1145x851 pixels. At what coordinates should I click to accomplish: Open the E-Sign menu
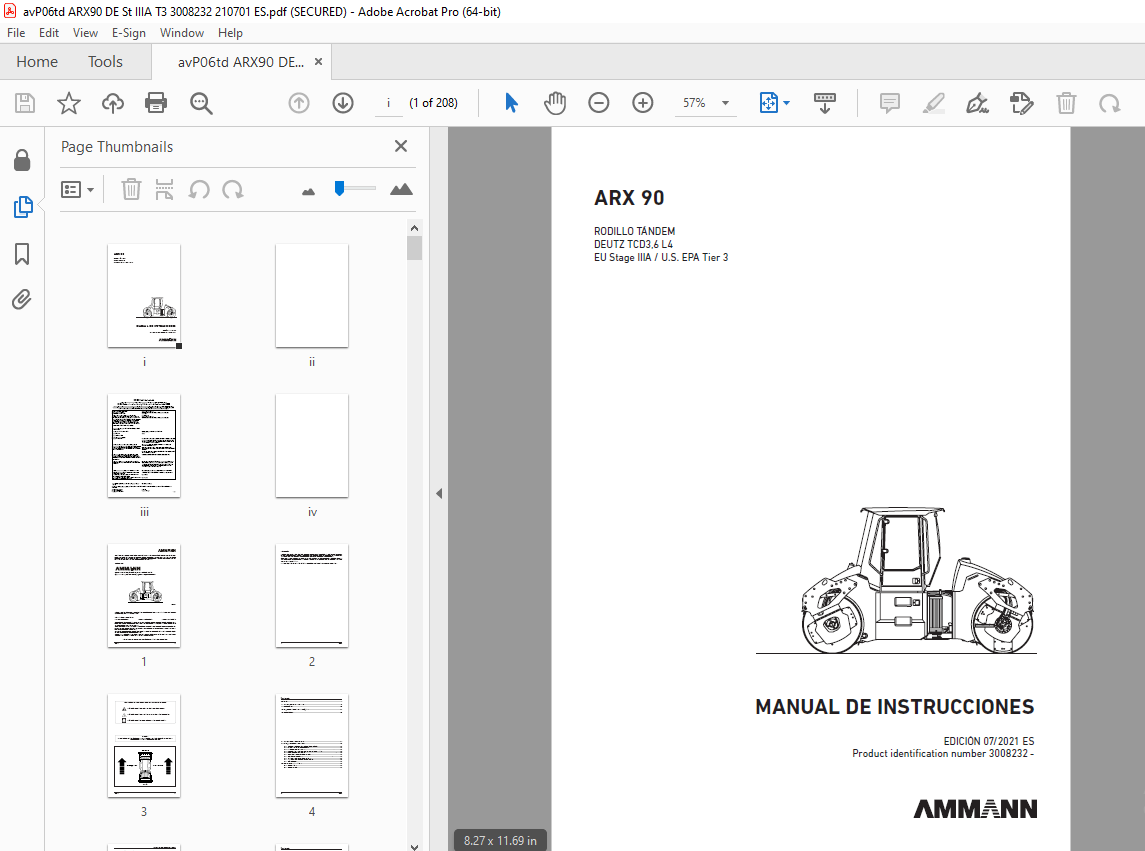(129, 33)
